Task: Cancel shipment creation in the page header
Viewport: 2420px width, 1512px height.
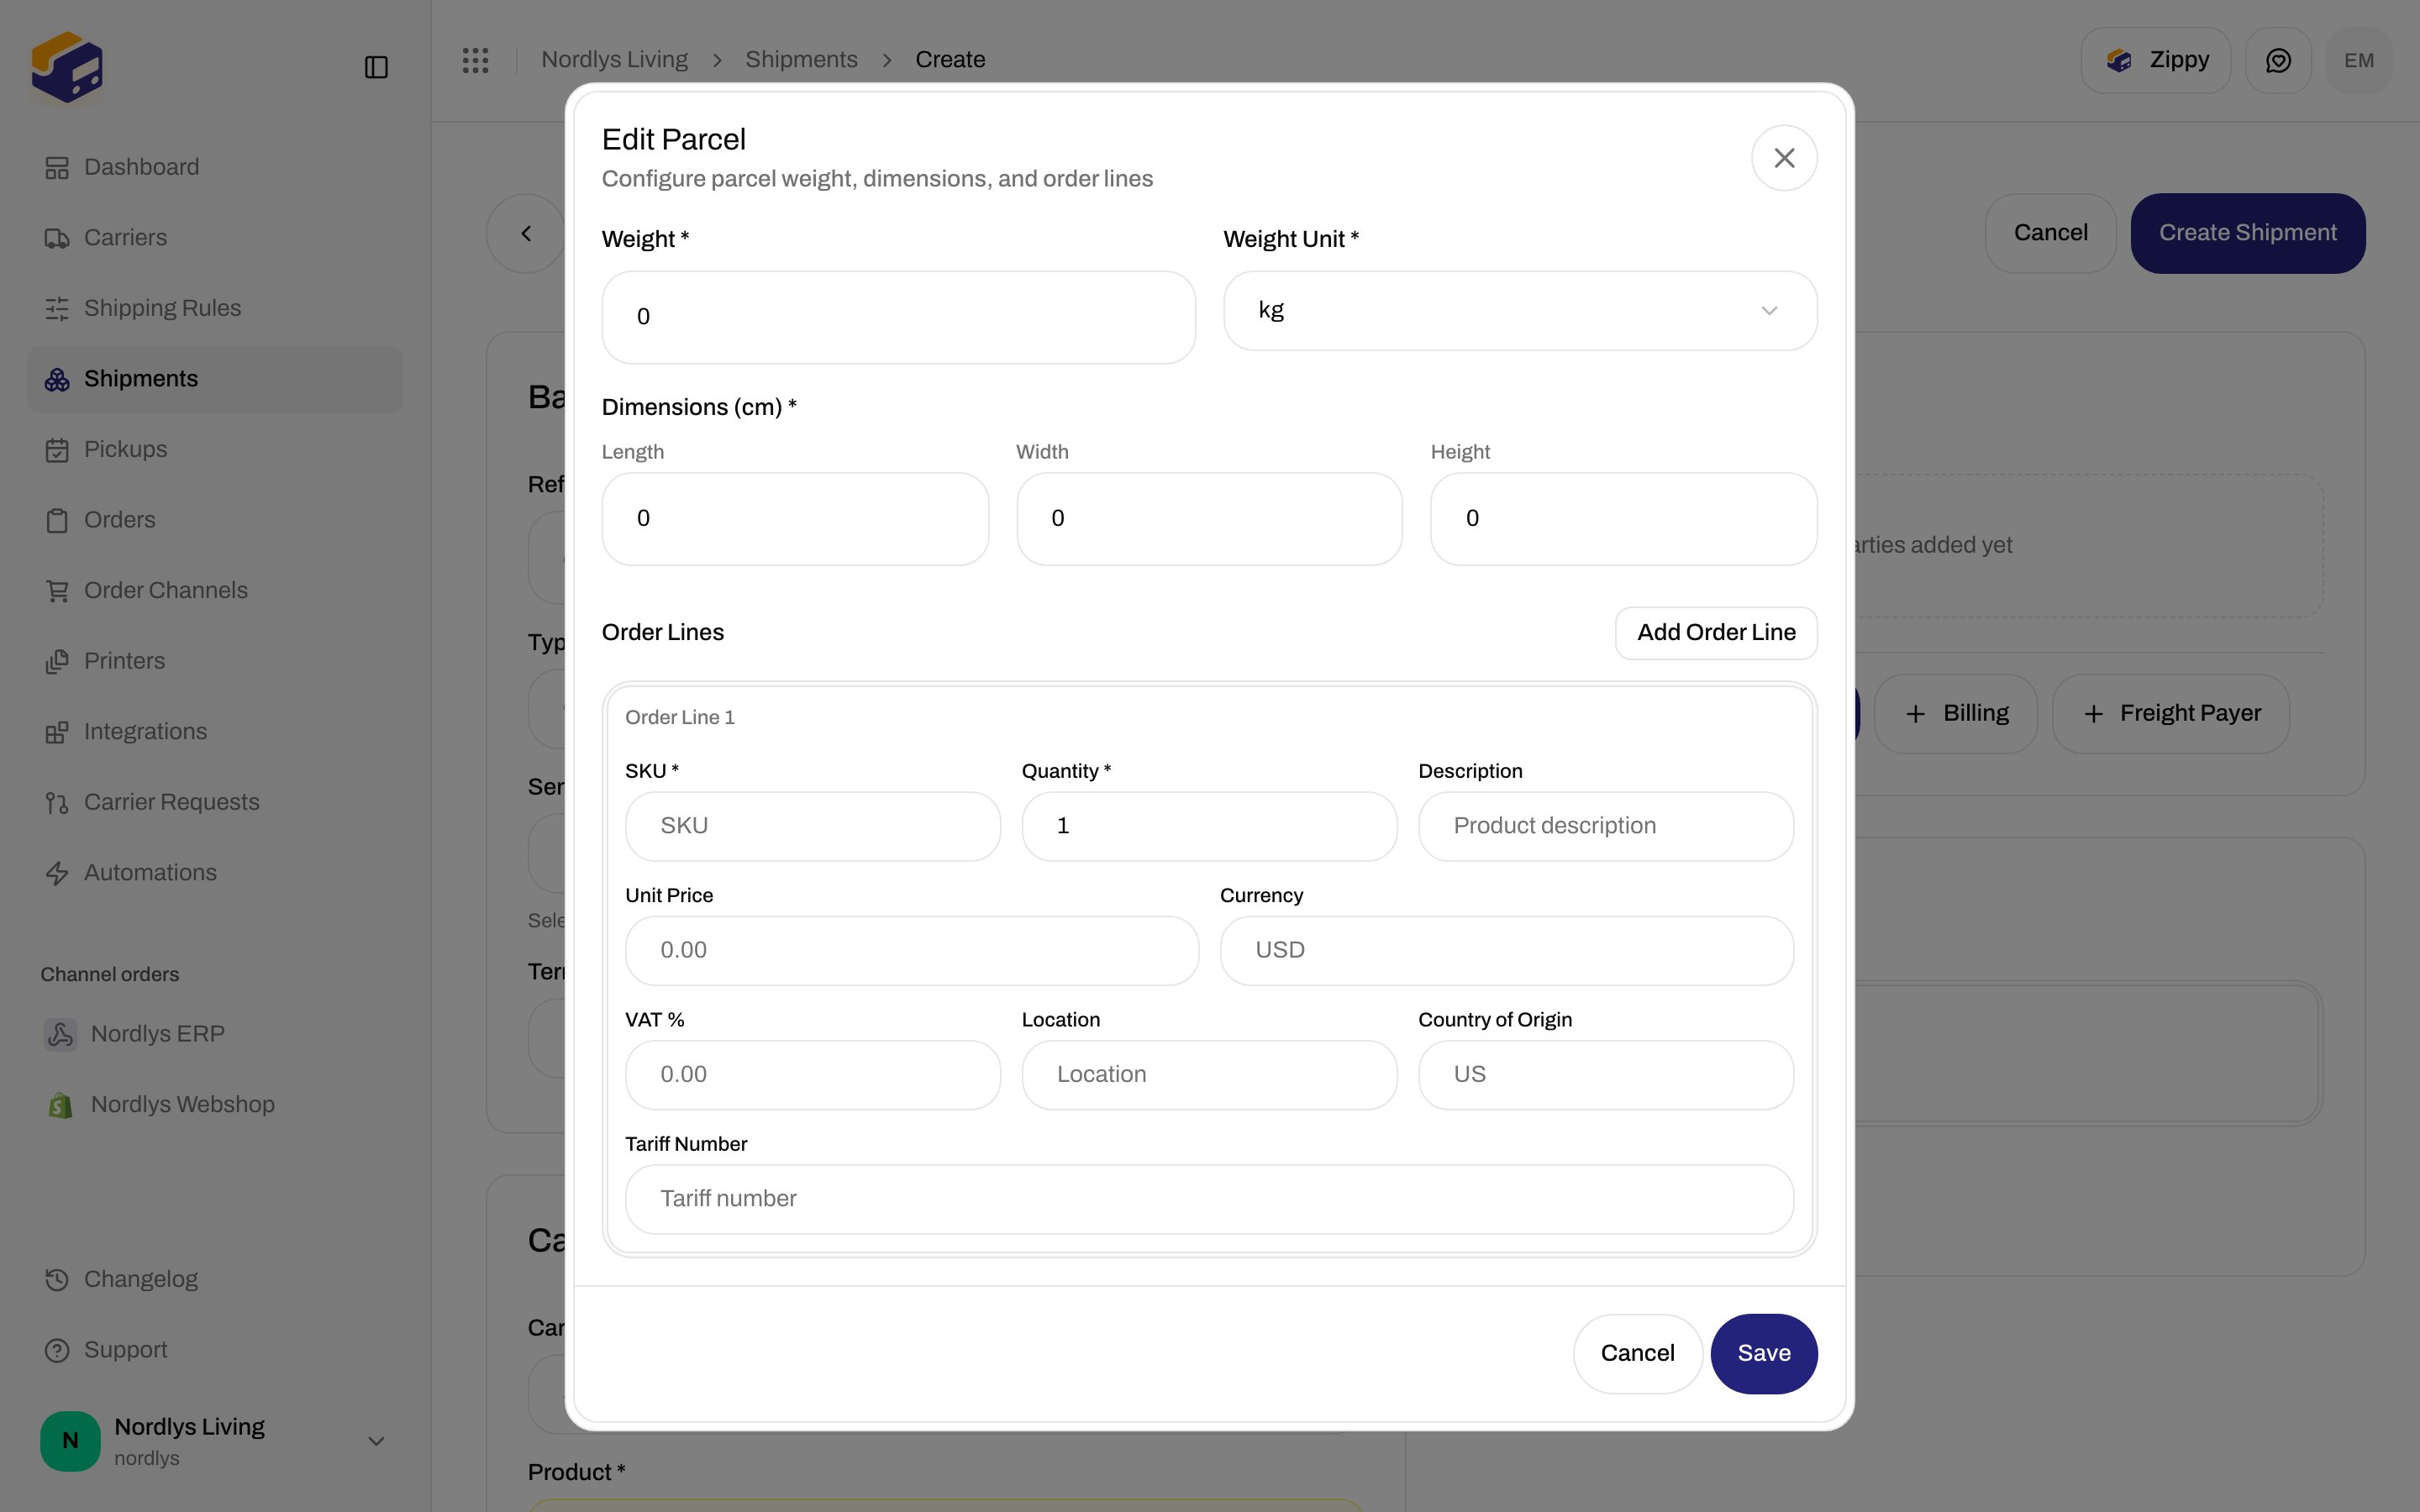Action: pos(2050,233)
